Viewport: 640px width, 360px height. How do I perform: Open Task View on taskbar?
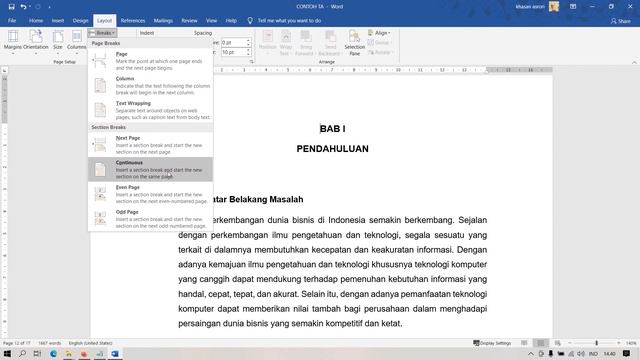point(37,353)
